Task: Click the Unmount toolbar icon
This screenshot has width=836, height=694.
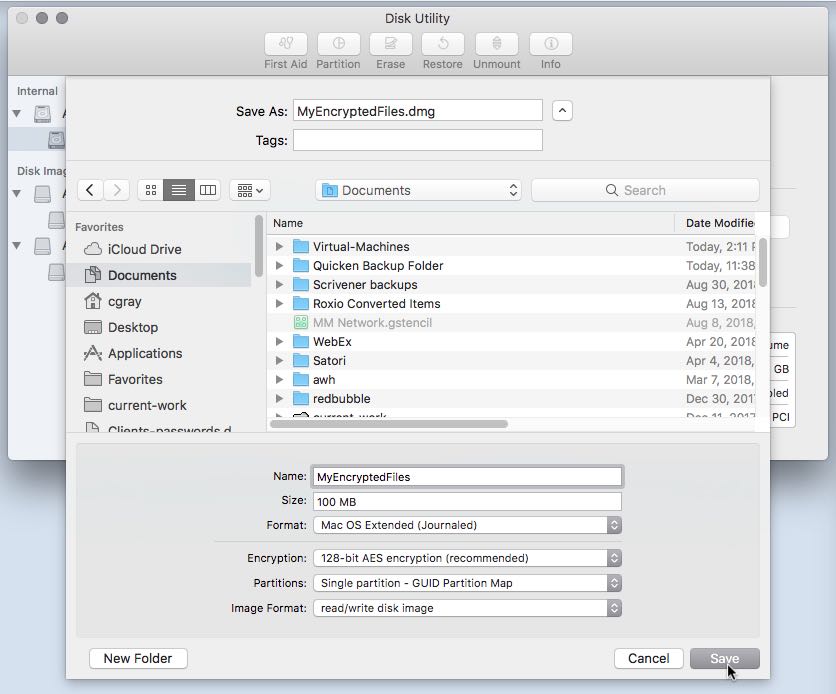Action: (x=496, y=44)
